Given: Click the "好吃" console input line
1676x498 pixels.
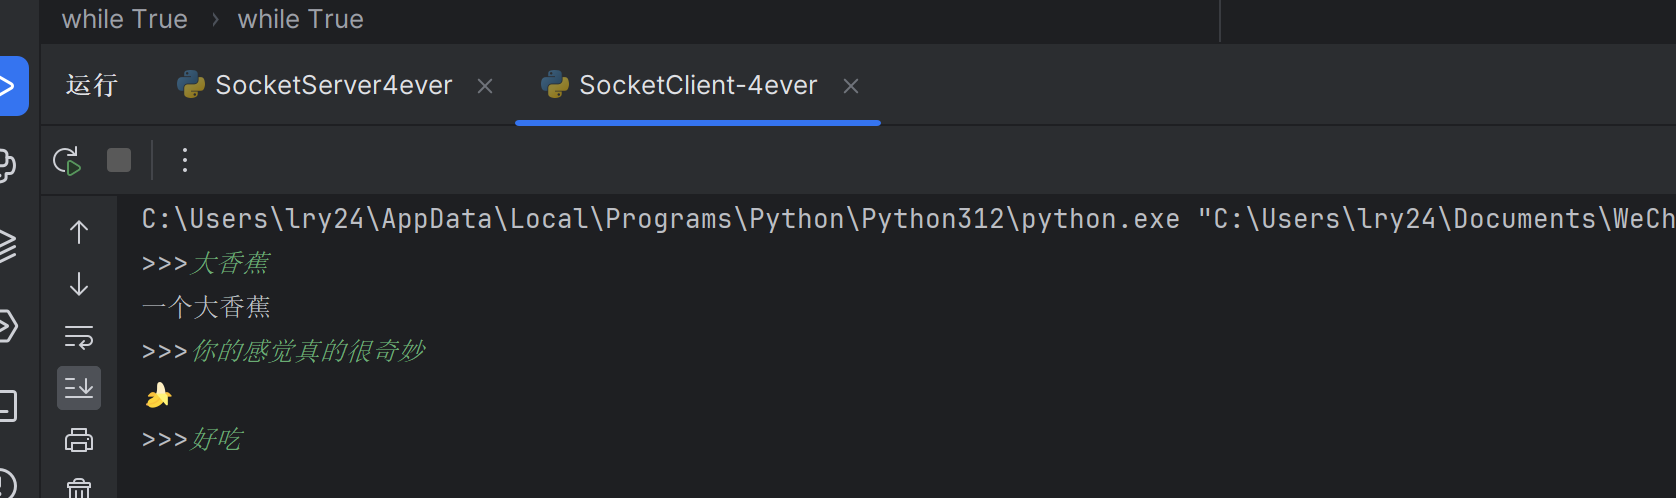Looking at the screenshot, I should (216, 439).
